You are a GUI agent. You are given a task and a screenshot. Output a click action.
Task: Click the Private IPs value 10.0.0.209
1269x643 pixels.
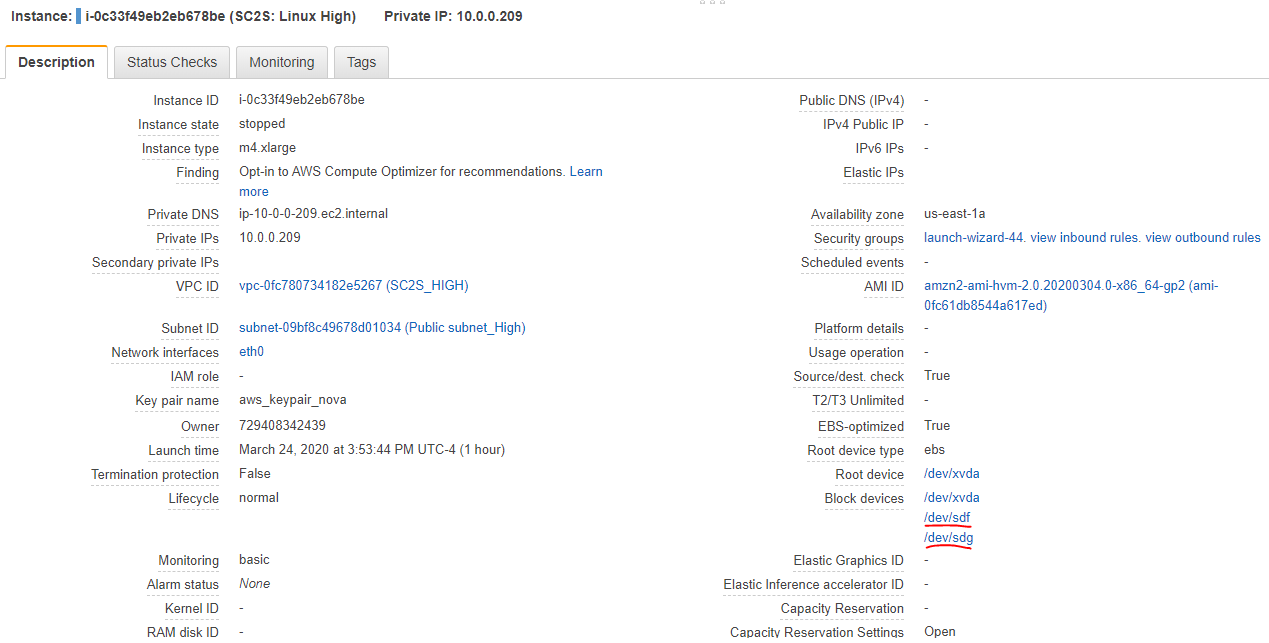(270, 238)
